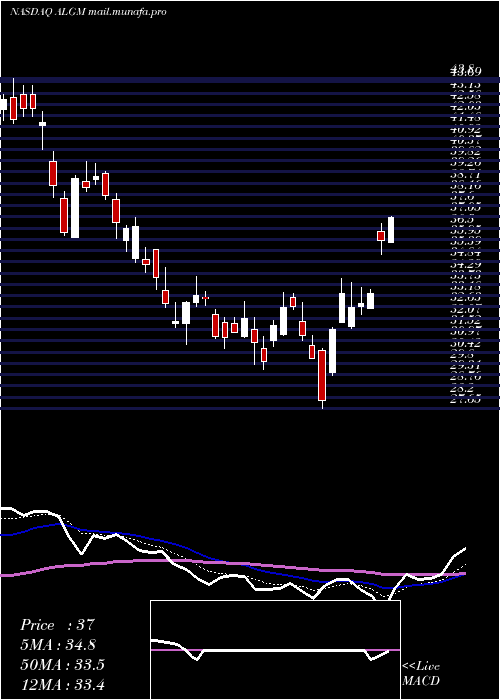Click the 30.42 price axis label
The height and width of the screenshot is (700, 500).
coord(466,344)
